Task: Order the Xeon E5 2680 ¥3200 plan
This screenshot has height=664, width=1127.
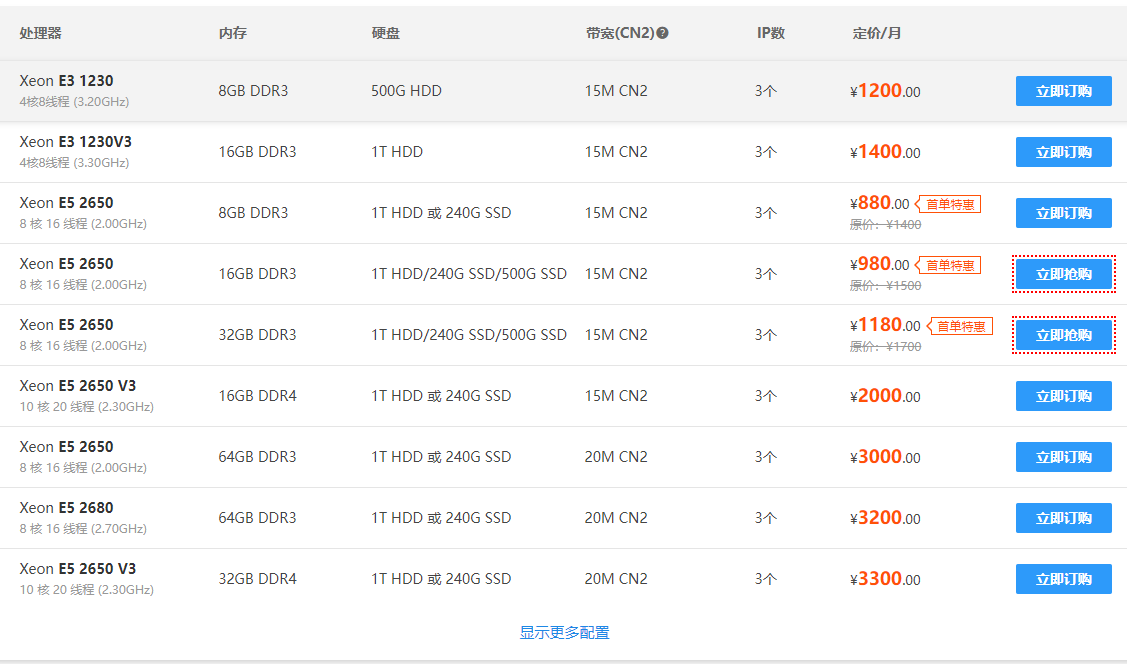Action: [x=1064, y=519]
